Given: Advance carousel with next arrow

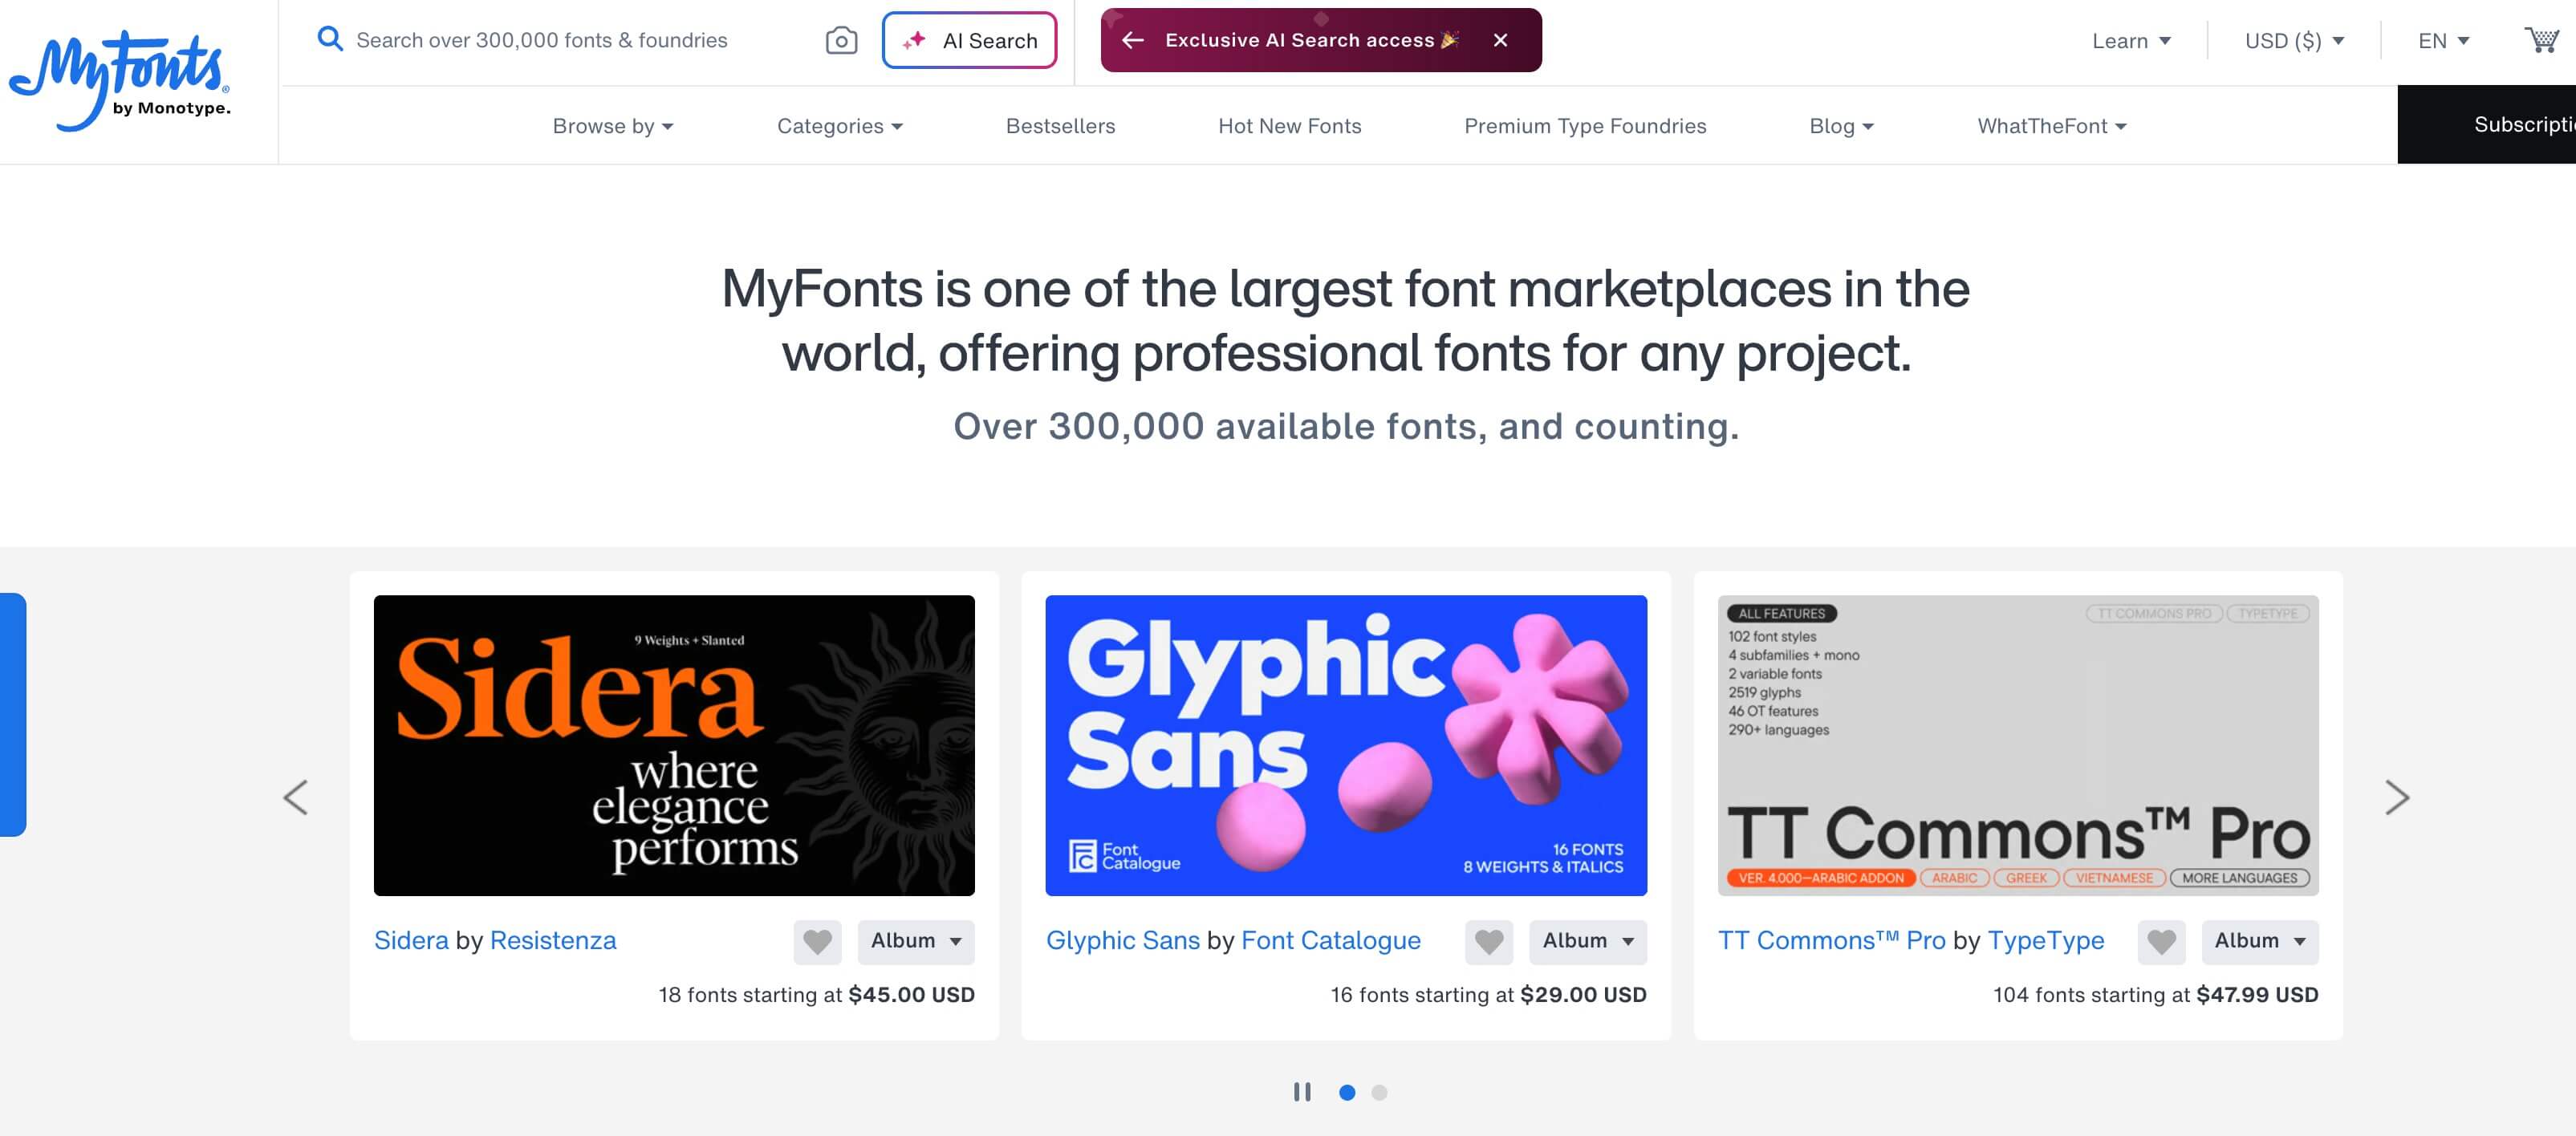Looking at the screenshot, I should tap(2396, 797).
